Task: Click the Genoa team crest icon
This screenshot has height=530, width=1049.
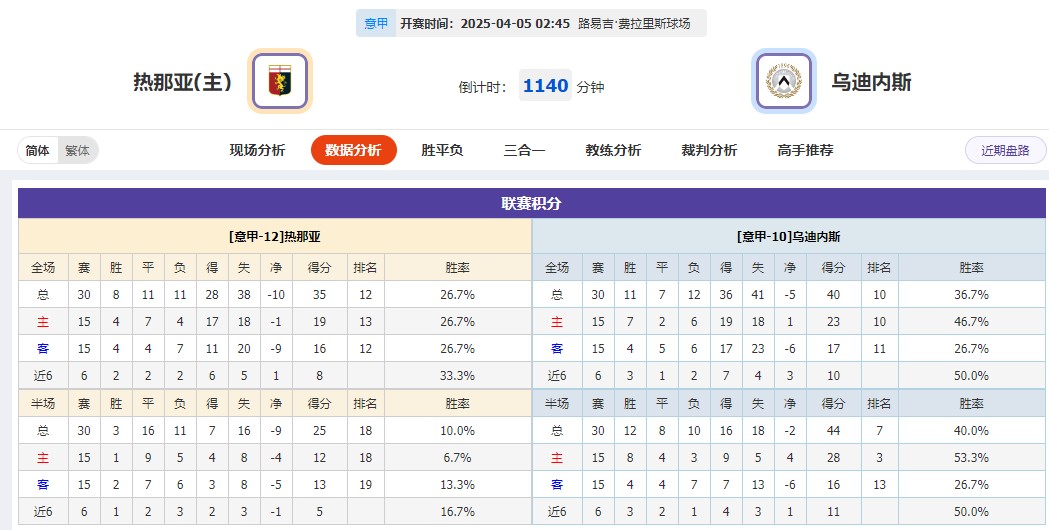Action: tap(280, 81)
